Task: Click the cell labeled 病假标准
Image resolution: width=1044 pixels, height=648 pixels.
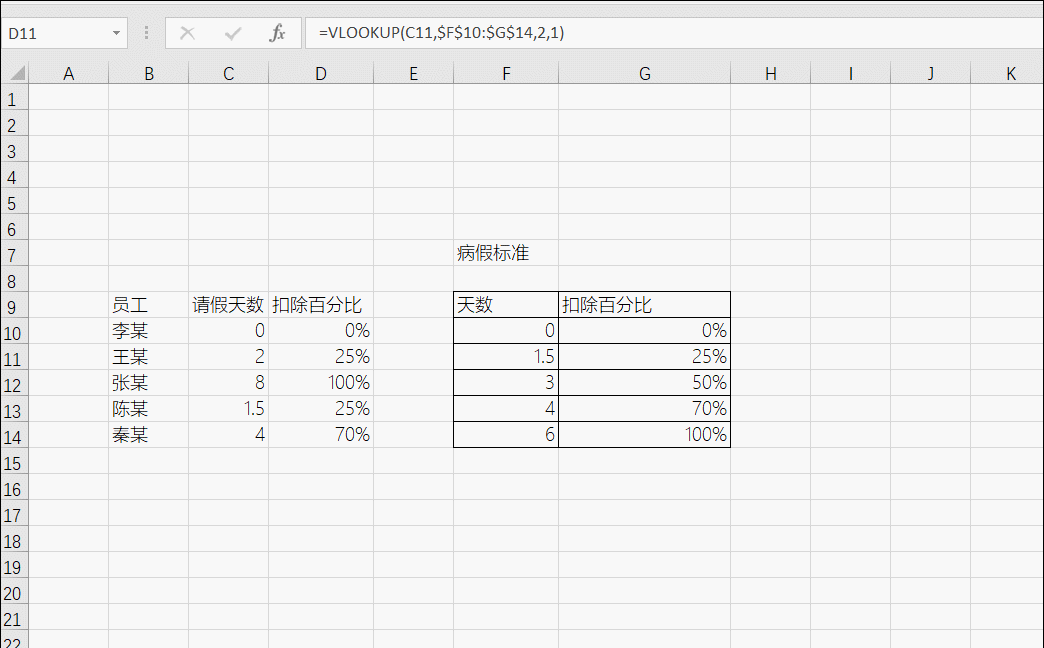Action: [506, 253]
